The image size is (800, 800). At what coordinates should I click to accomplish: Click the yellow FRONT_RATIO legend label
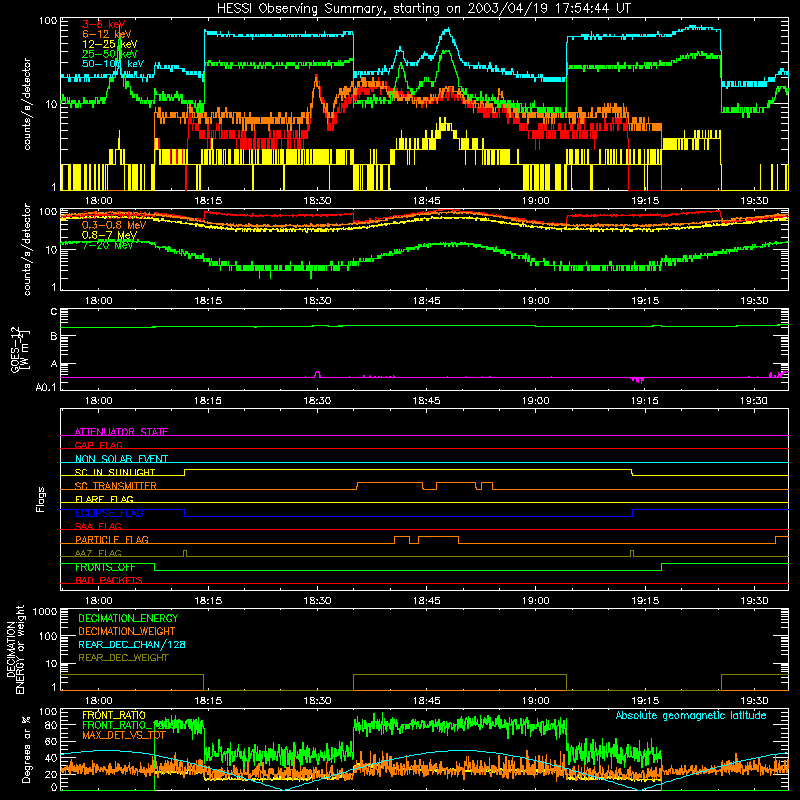[x=114, y=715]
